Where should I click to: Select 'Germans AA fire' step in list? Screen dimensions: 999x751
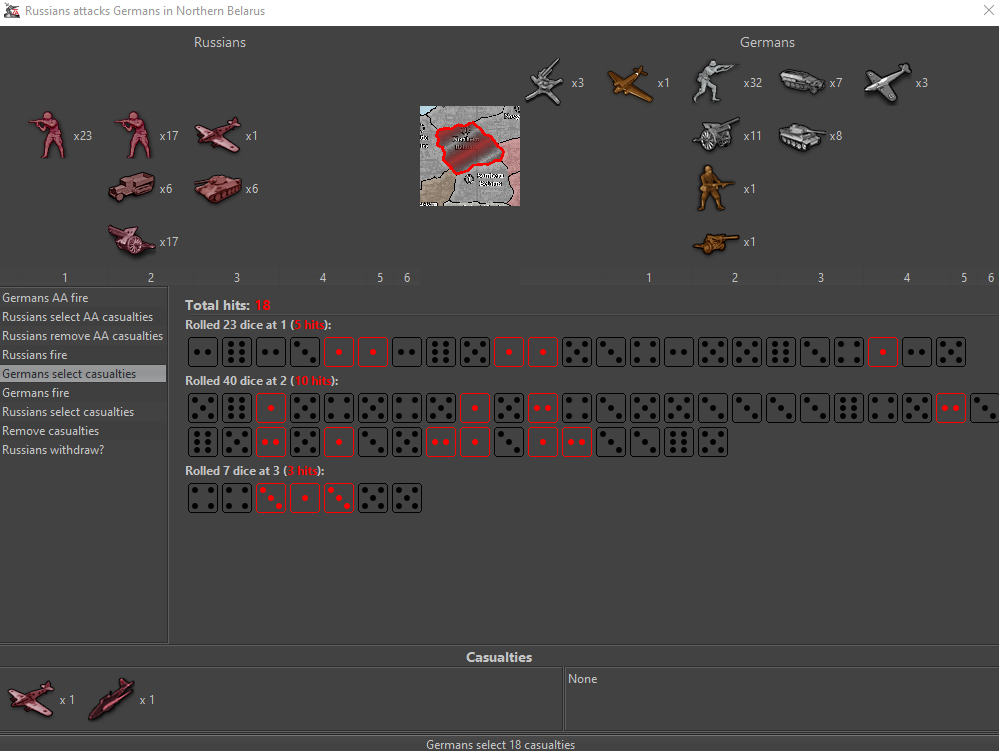(x=45, y=297)
